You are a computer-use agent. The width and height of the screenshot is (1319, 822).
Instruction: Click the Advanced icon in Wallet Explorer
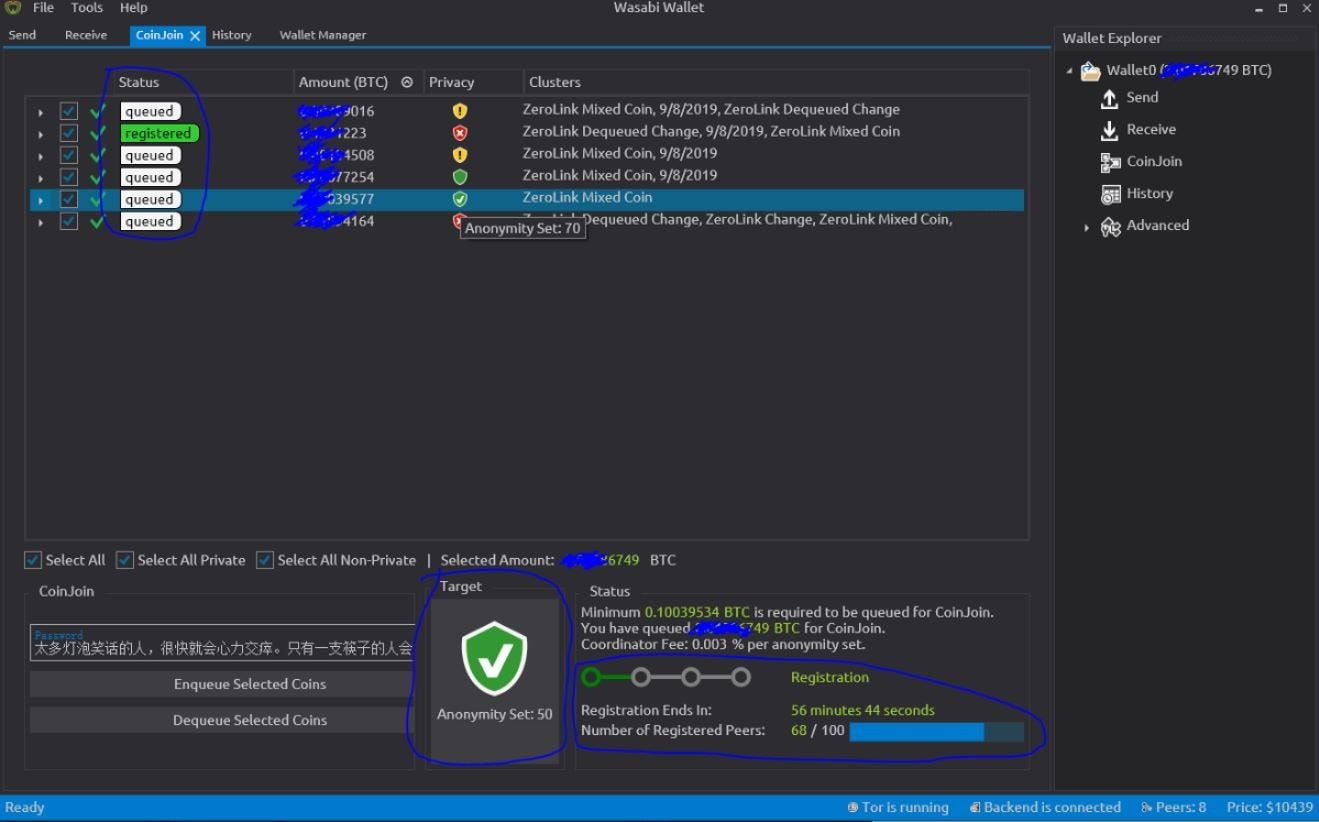(1110, 227)
